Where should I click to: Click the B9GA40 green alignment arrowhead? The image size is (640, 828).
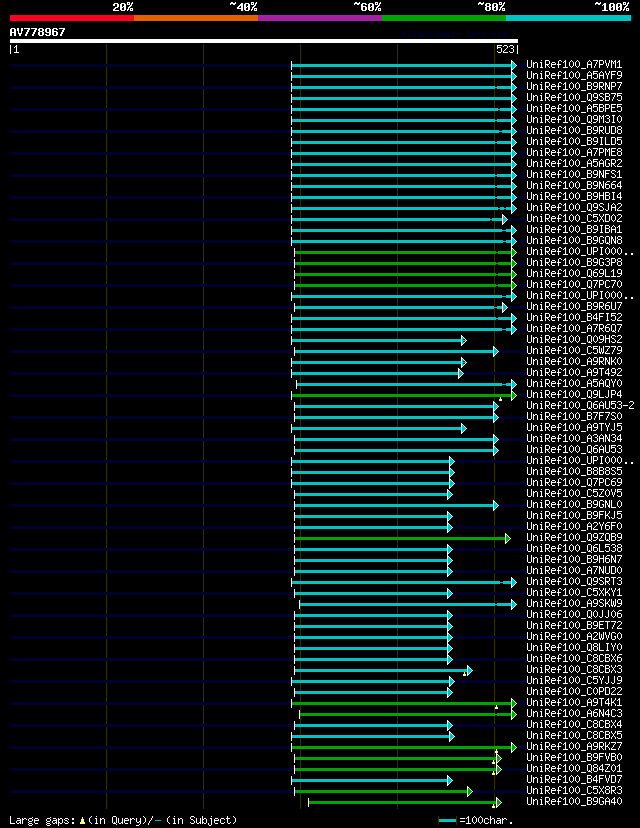[498, 803]
